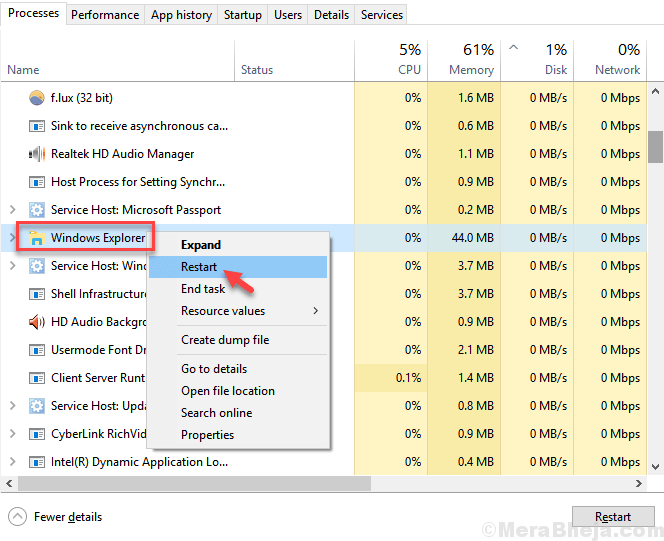Click the 1.6 MB memory value
Viewport: 664px width, 541px height.
pyautogui.click(x=476, y=98)
